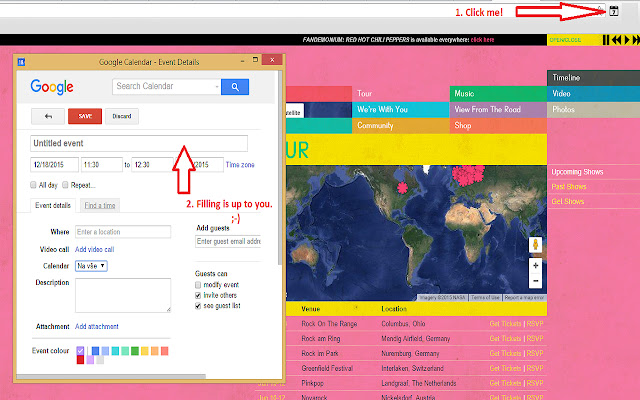The image size is (640, 400).
Task: Uncheck the invite others option
Action: 199,297
